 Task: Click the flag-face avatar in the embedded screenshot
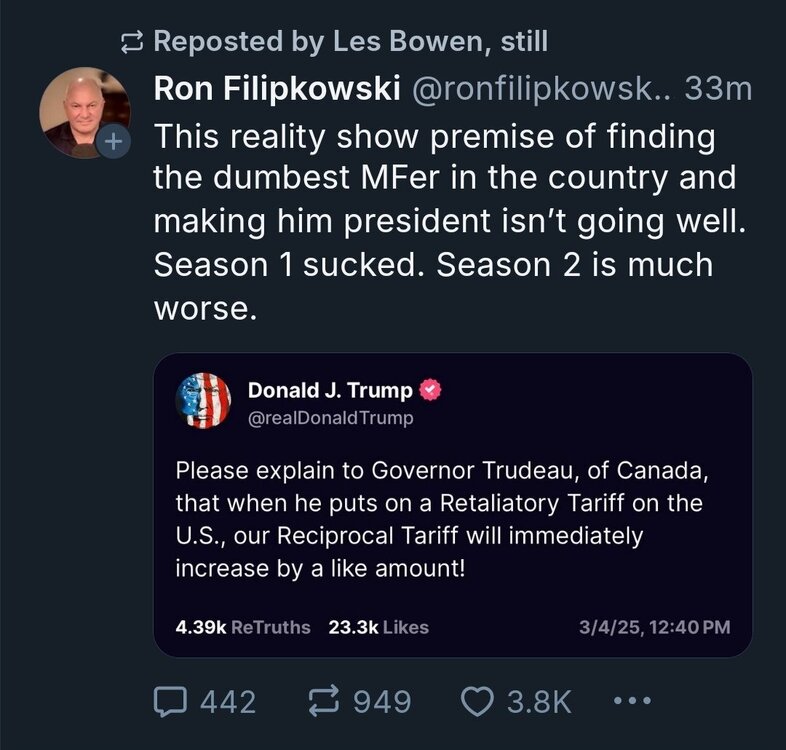pos(203,400)
